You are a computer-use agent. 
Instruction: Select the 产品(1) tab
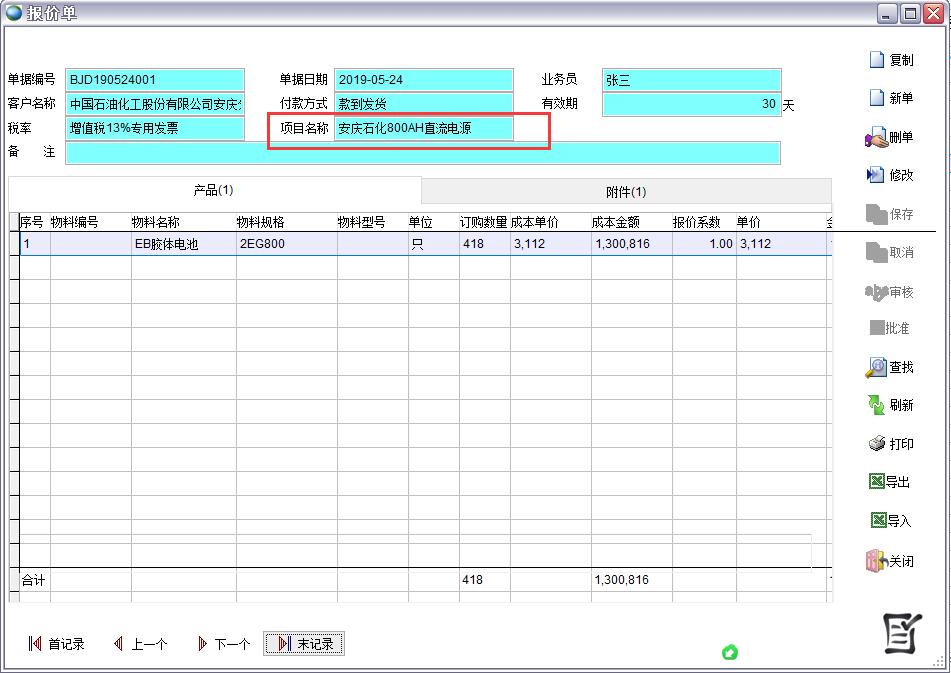213,190
